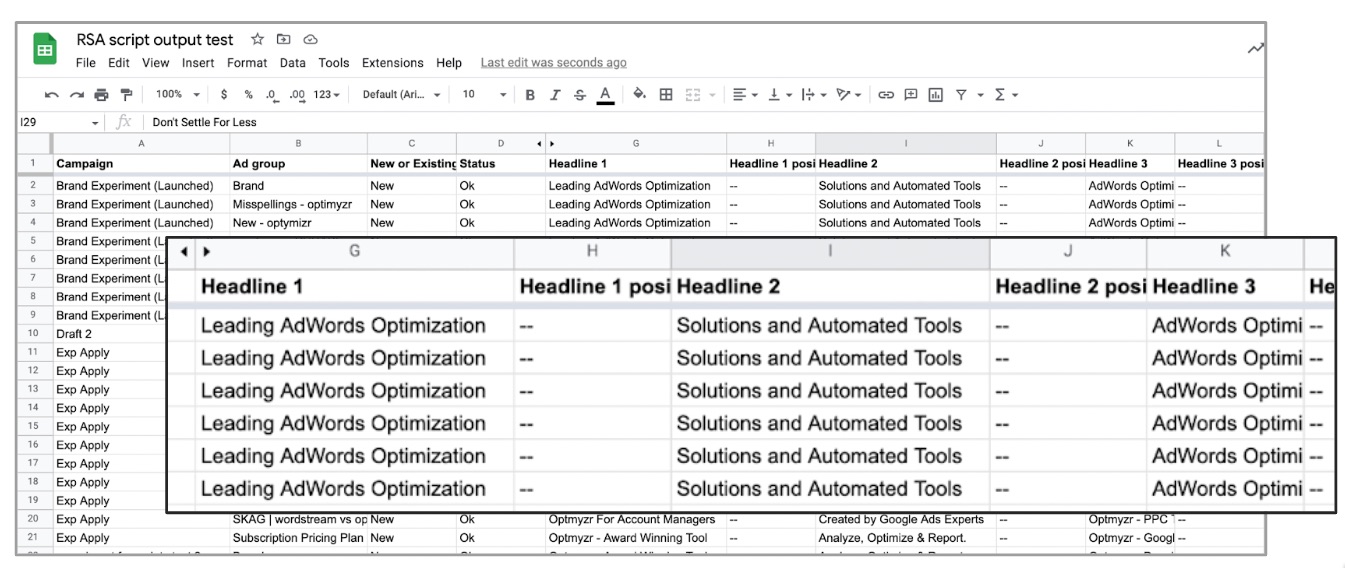Open the activity trend icon at top right

(x=1256, y=48)
